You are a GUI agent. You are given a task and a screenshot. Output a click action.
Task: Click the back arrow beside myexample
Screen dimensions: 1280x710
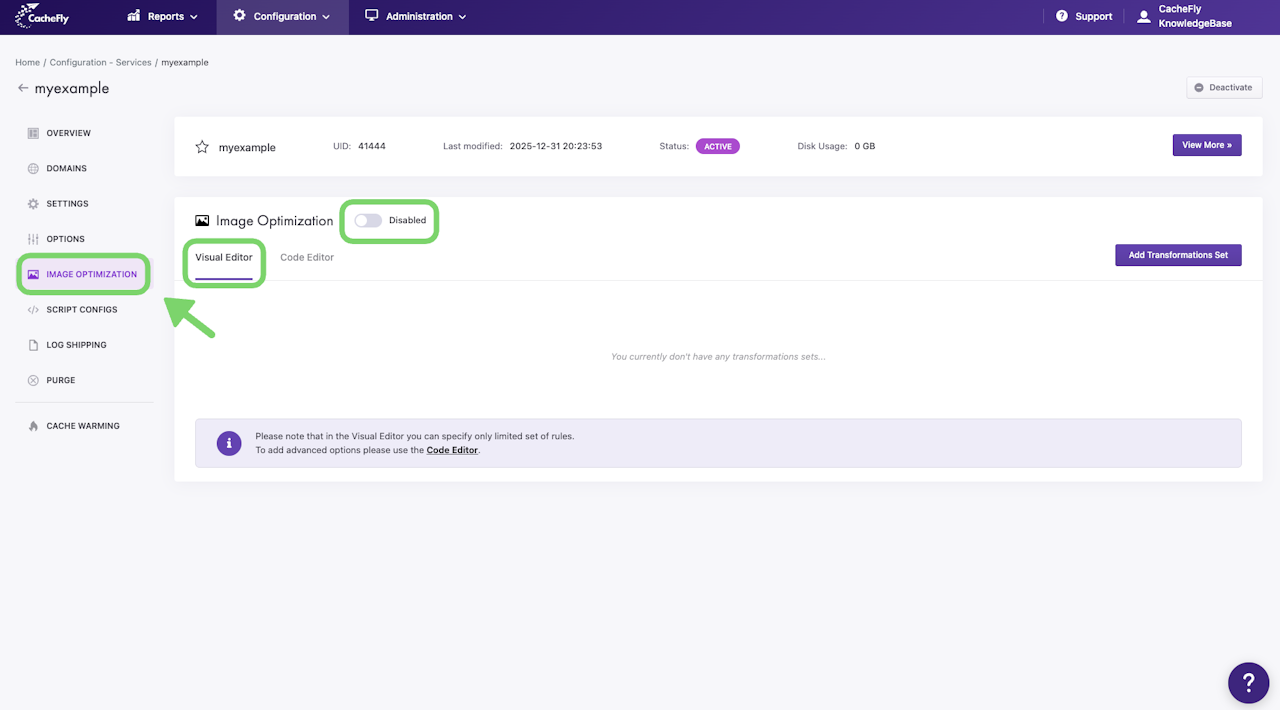point(23,88)
